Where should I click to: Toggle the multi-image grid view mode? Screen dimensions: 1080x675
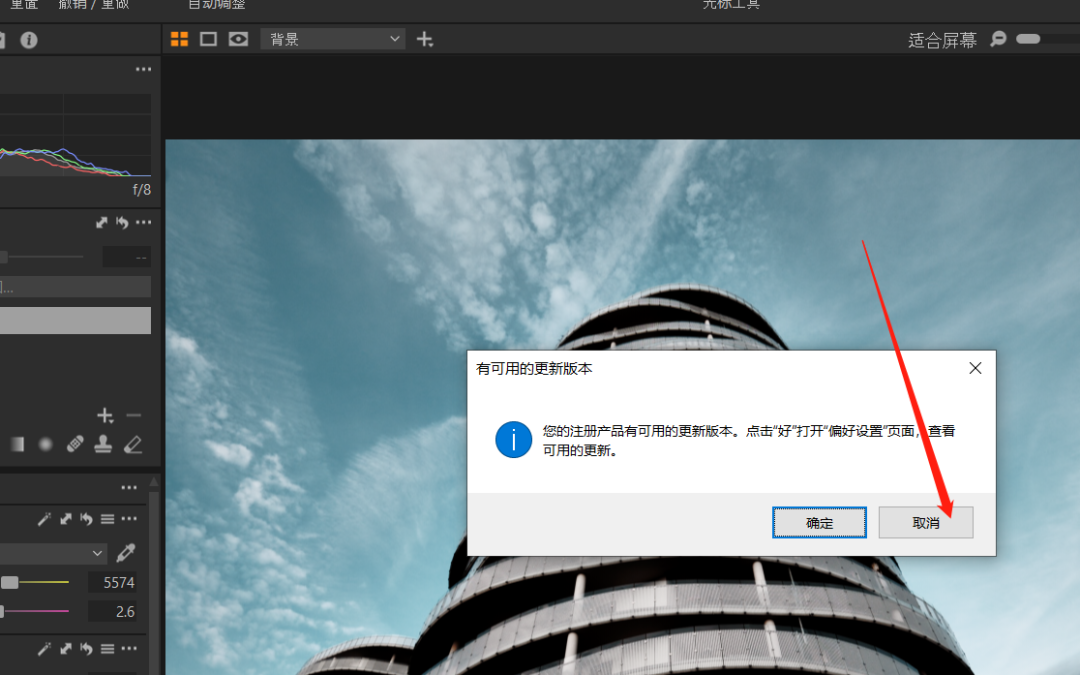[178, 38]
